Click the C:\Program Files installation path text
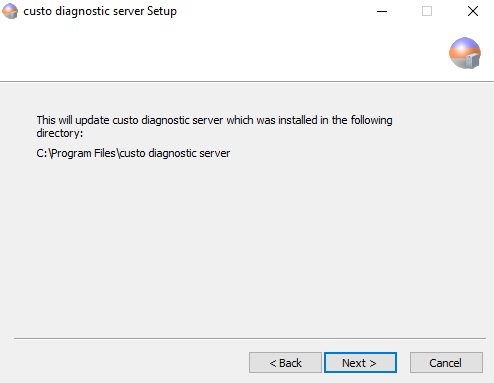 coord(133,153)
